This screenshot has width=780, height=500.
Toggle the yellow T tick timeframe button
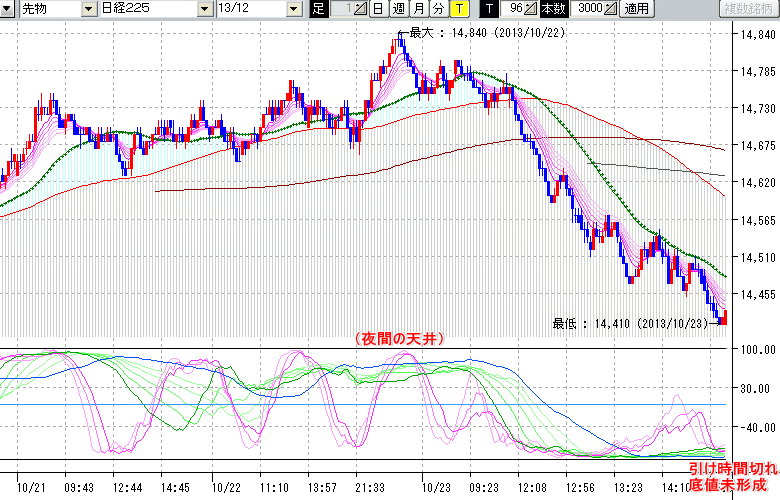click(458, 9)
